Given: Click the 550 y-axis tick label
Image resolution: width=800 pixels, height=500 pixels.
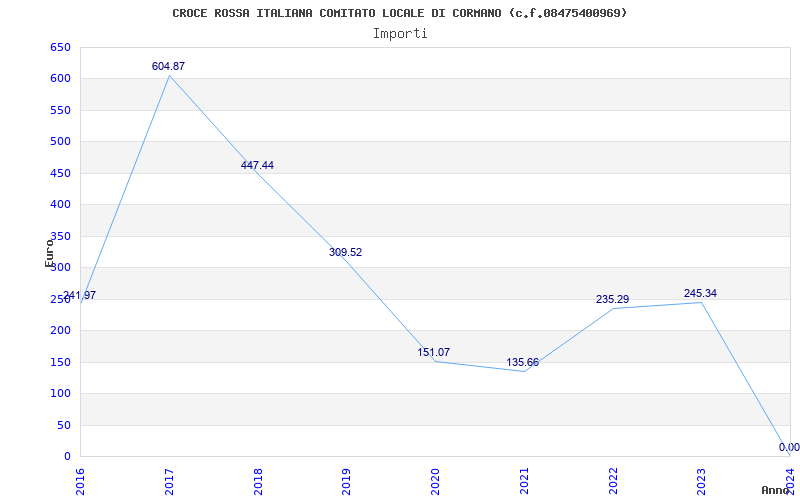Looking at the screenshot, I should click(60, 110).
